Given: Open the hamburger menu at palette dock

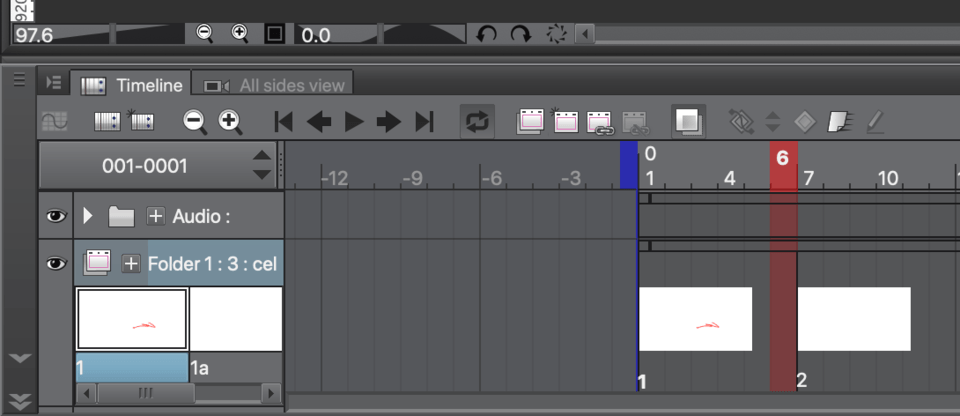Looking at the screenshot, I should click(x=19, y=80).
